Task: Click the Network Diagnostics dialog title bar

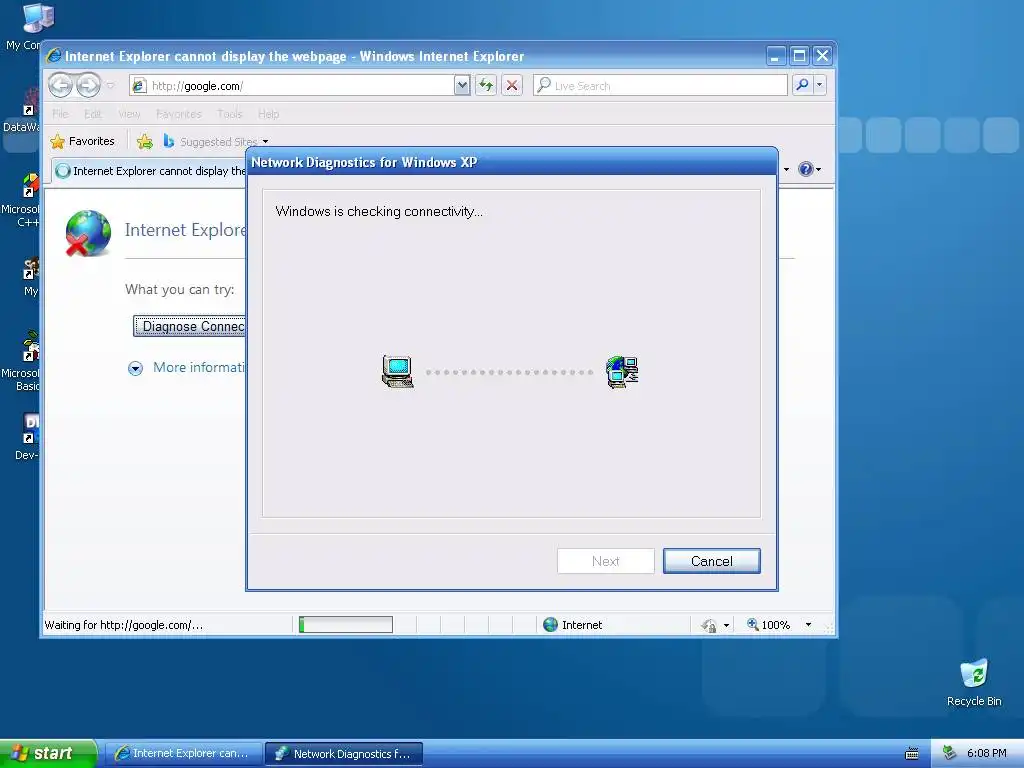Action: (x=512, y=162)
